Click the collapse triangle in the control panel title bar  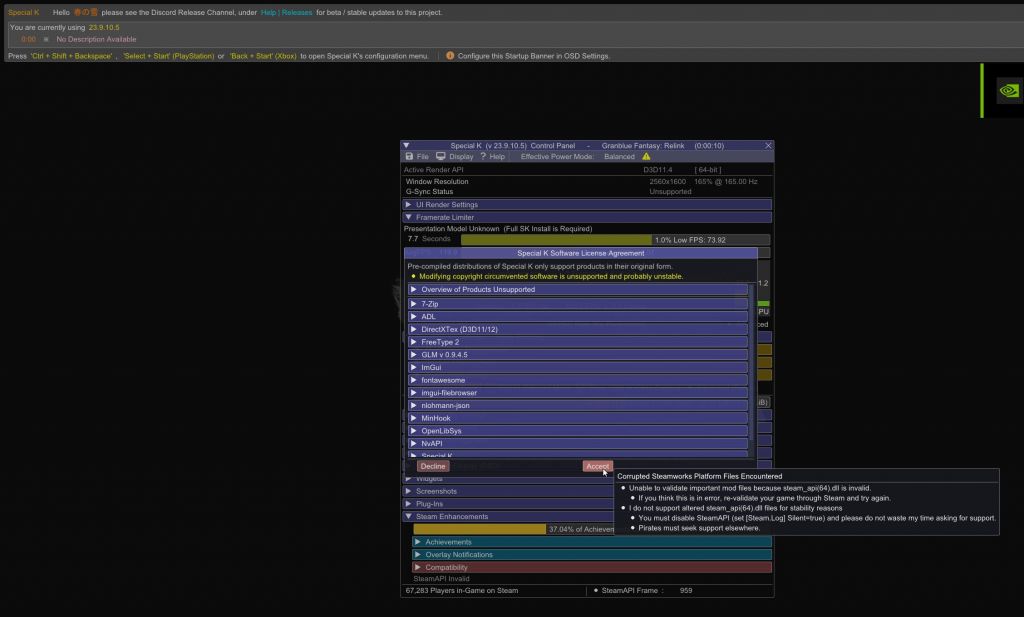pos(407,146)
